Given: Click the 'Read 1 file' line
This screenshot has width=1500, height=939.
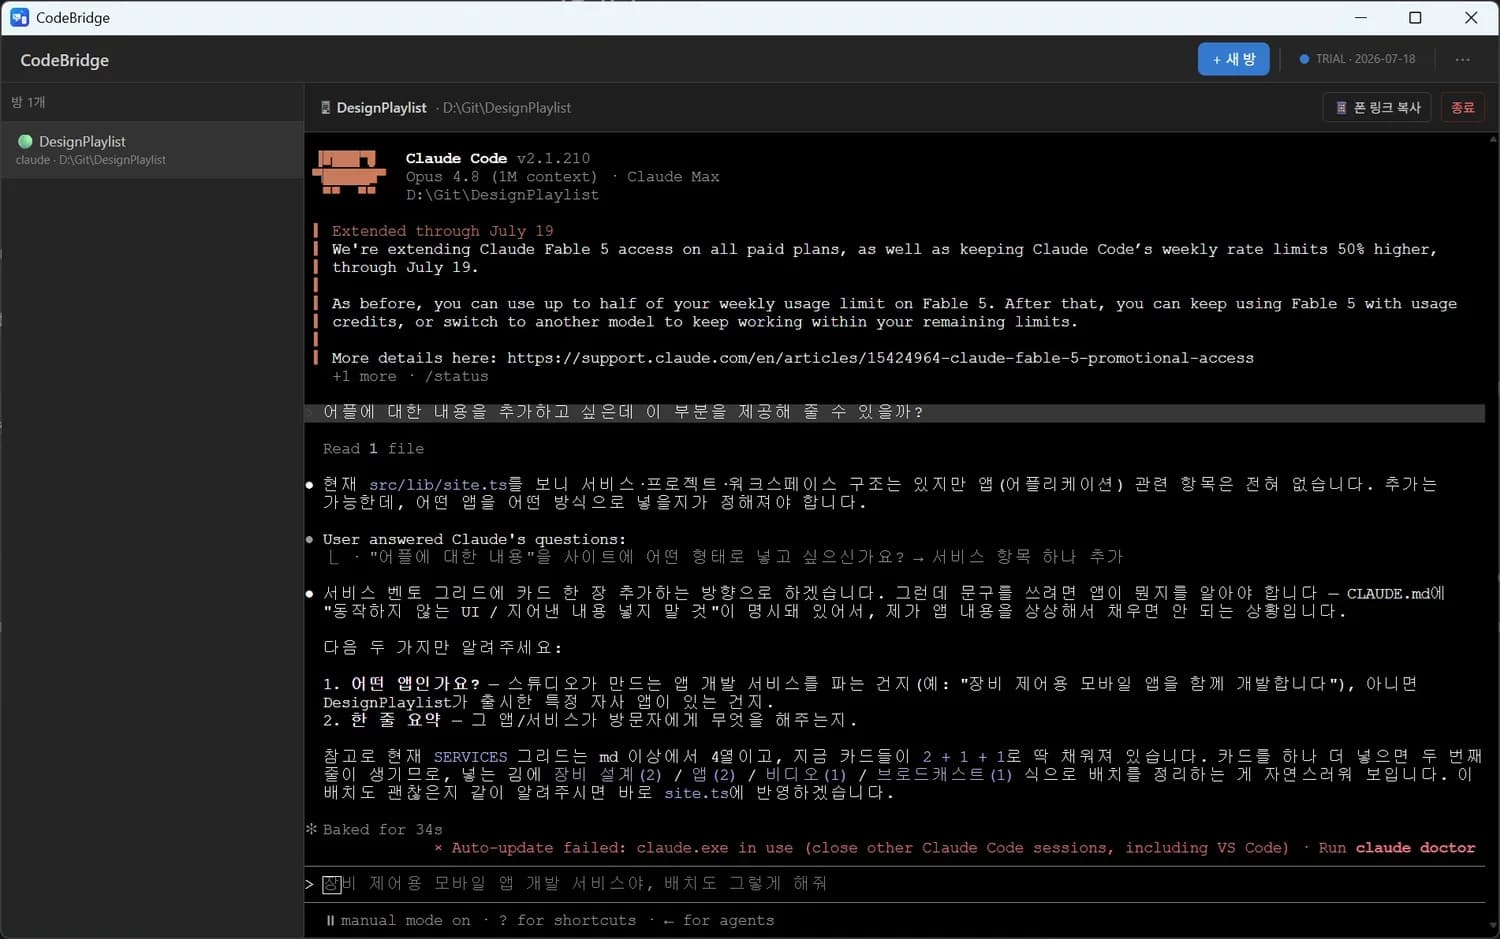Looking at the screenshot, I should pyautogui.click(x=373, y=449).
